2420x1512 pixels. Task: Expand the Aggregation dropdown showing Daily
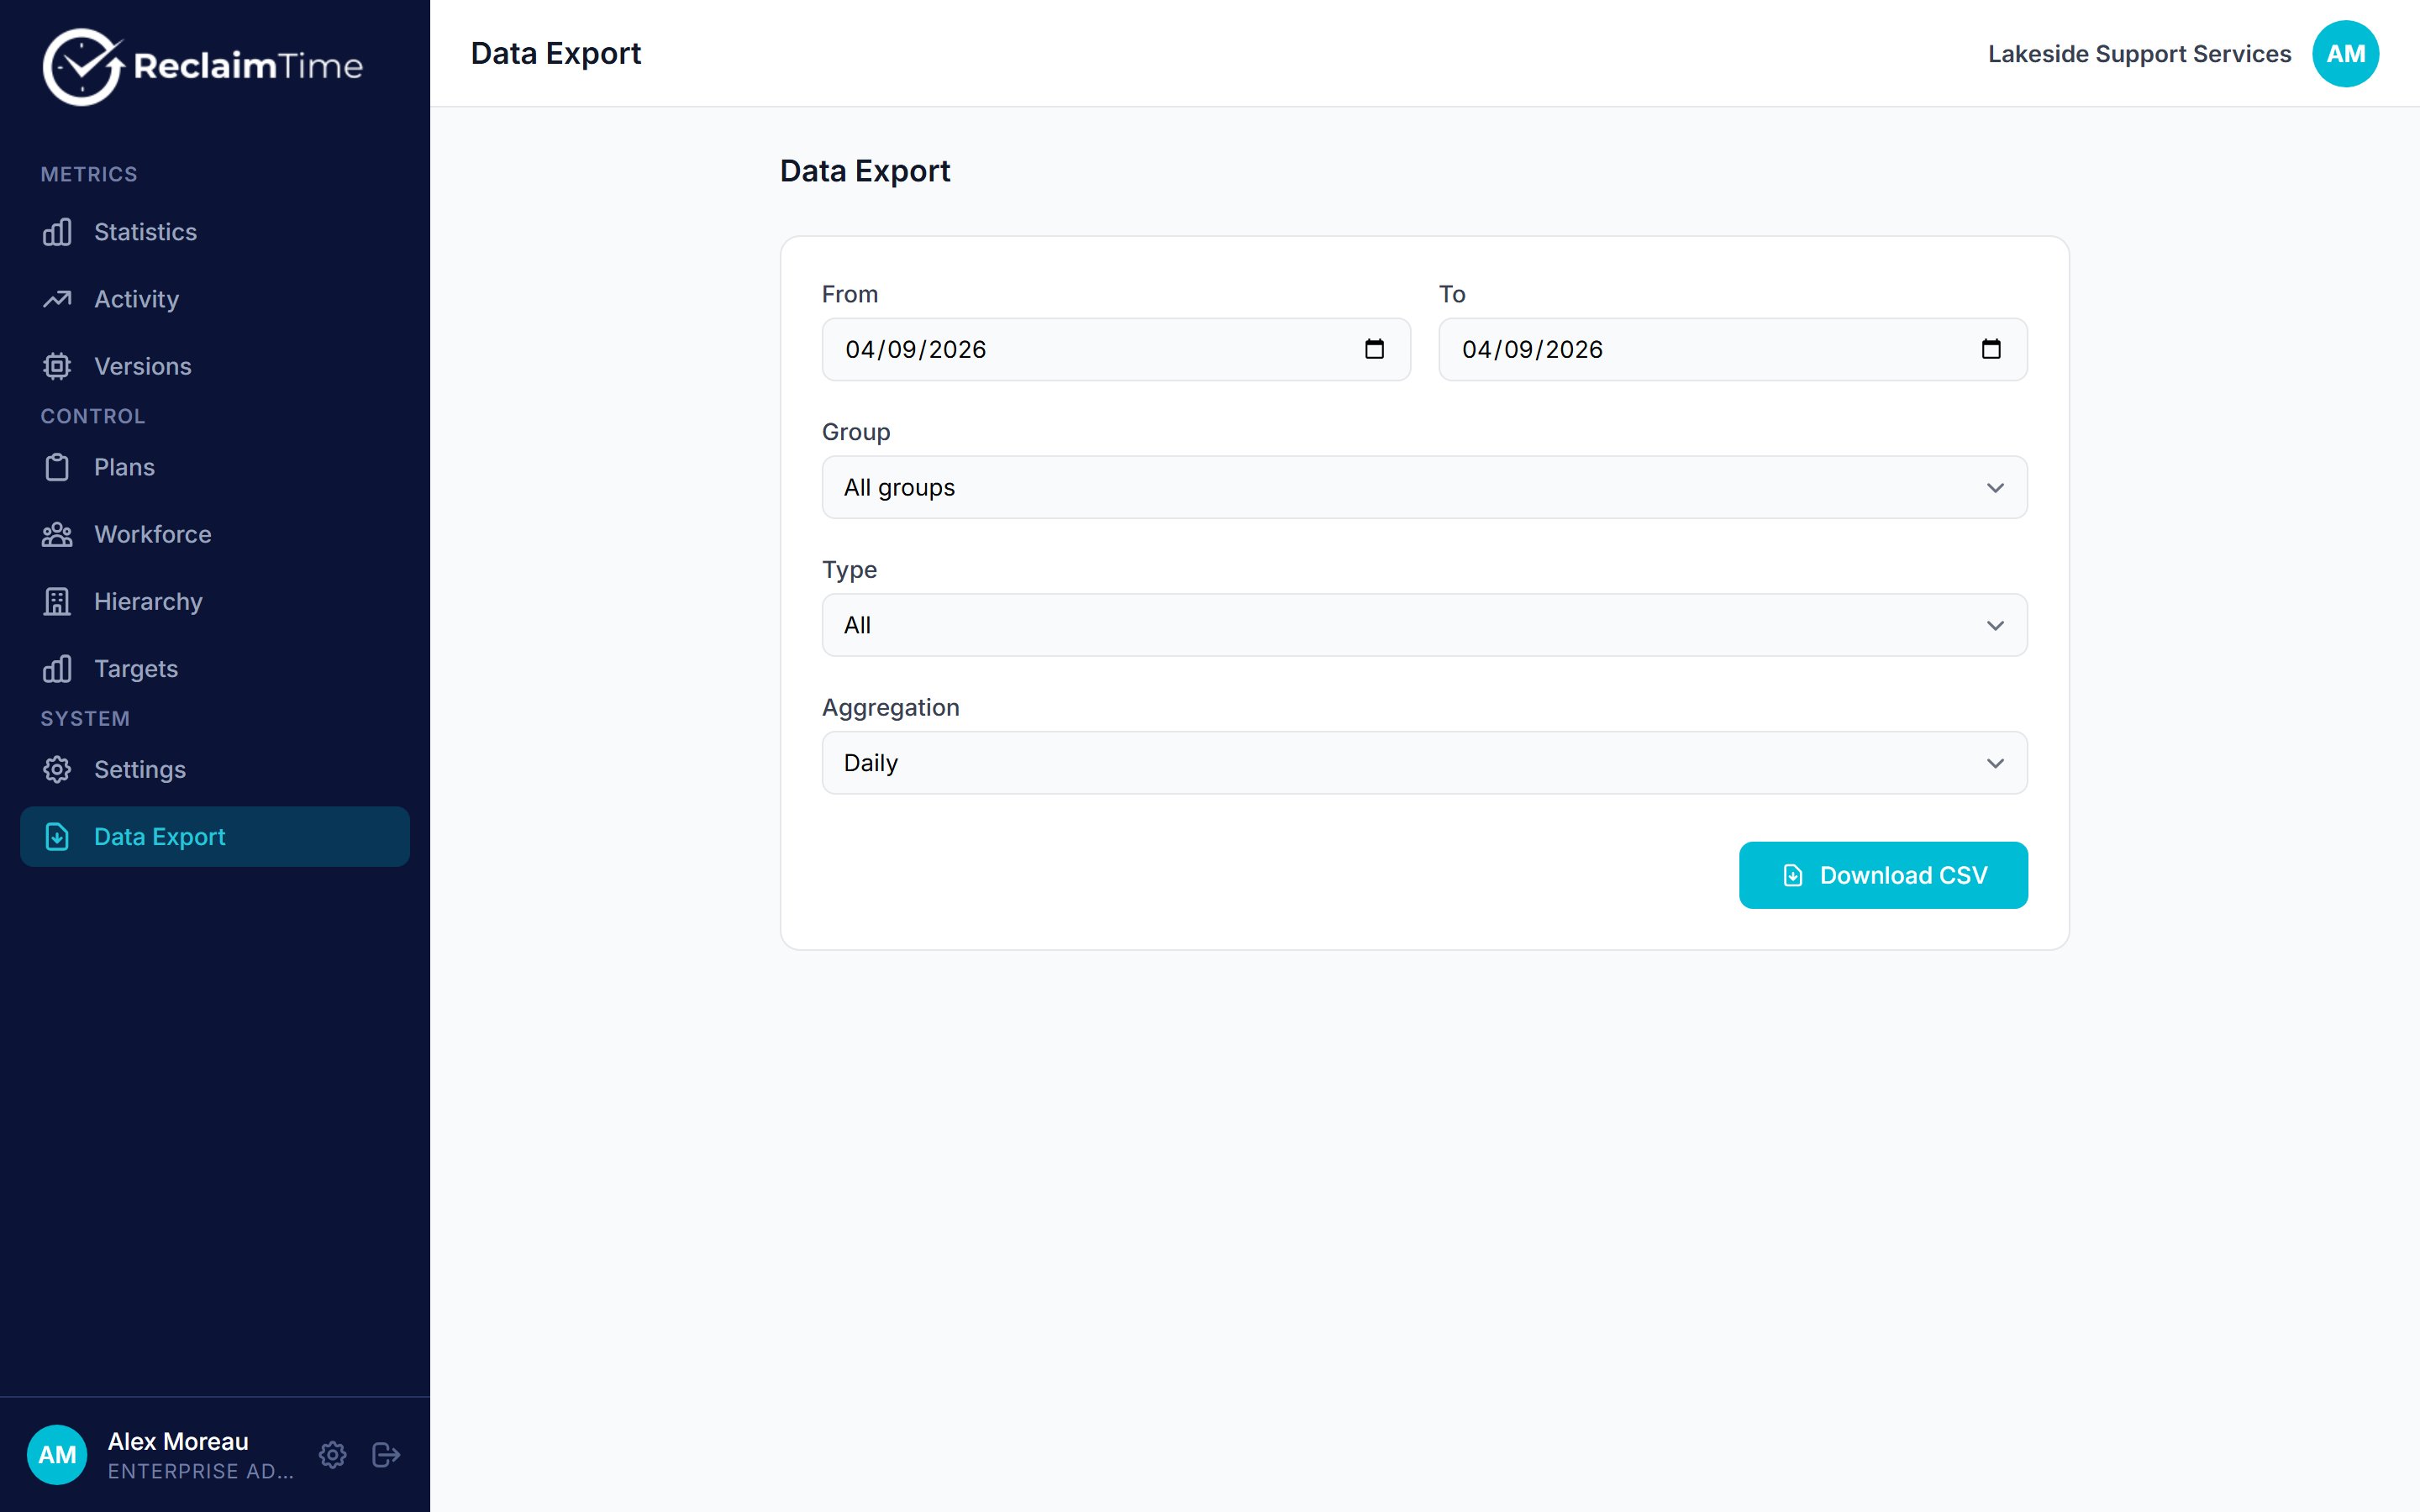coord(1424,763)
